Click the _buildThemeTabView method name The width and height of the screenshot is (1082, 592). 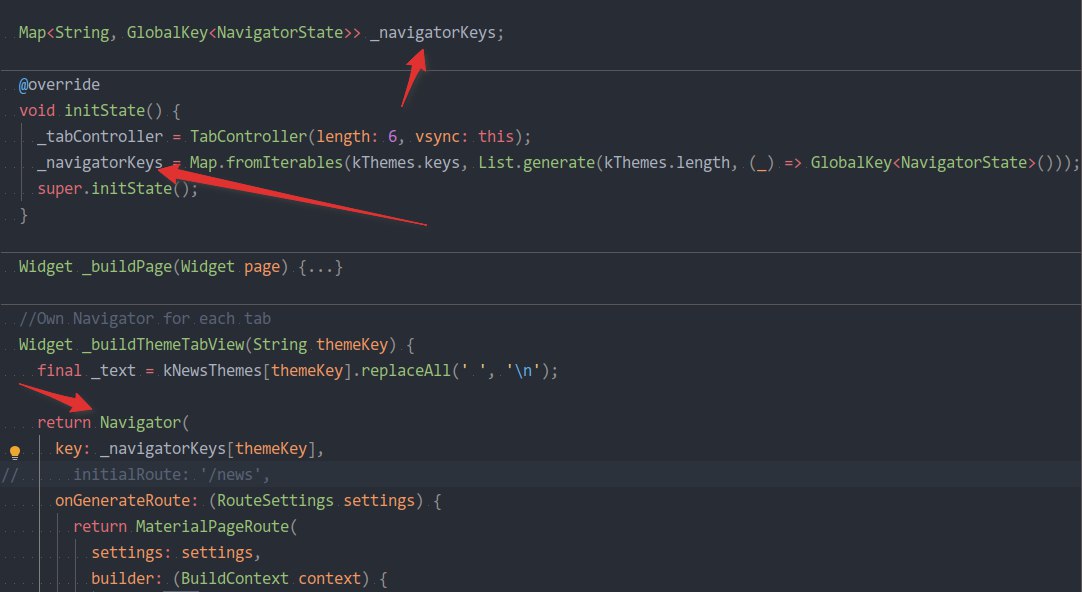tap(163, 345)
